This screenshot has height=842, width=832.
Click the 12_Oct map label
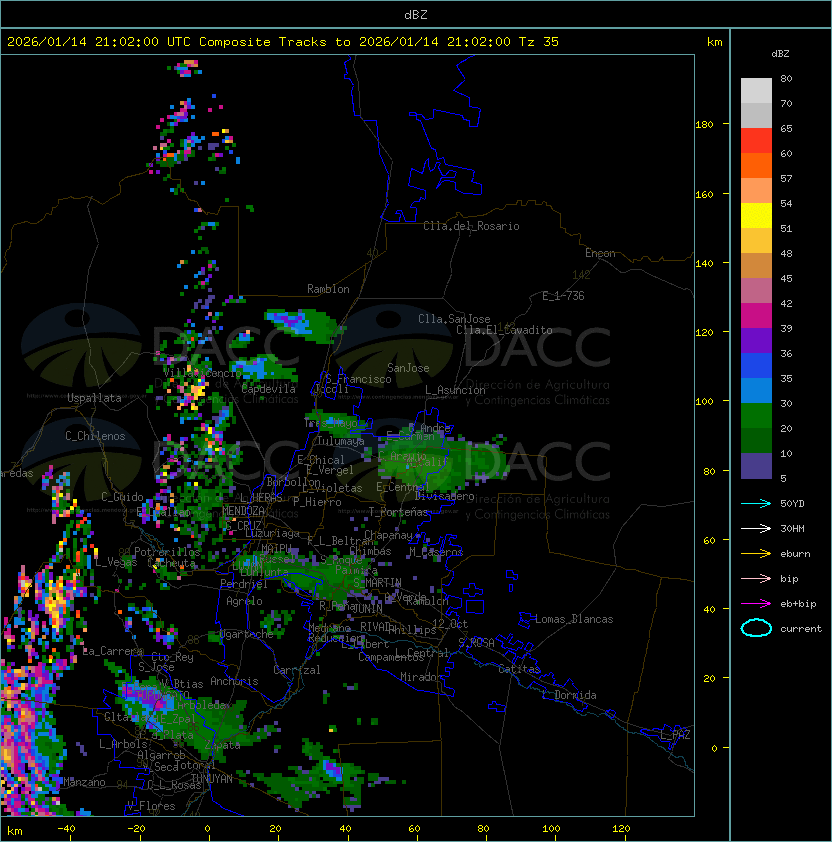[x=450, y=624]
